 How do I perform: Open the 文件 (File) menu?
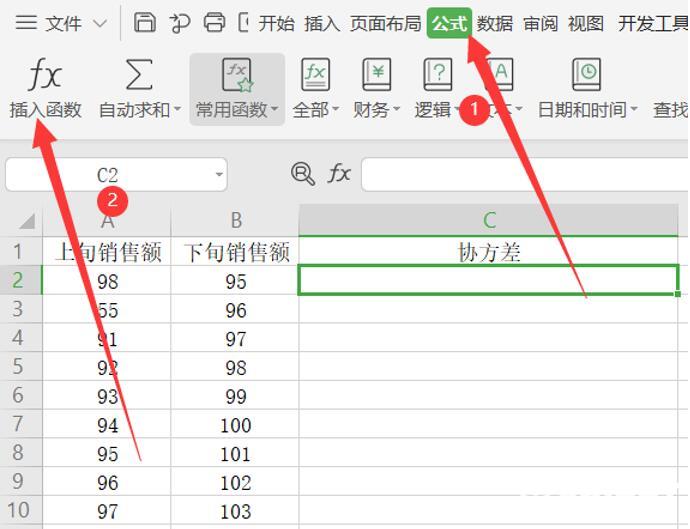pos(63,23)
